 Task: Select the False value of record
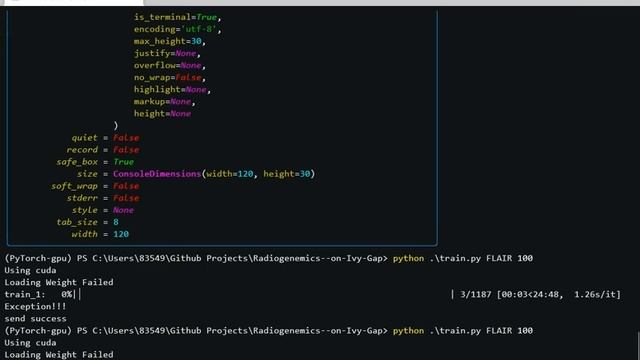(x=126, y=150)
